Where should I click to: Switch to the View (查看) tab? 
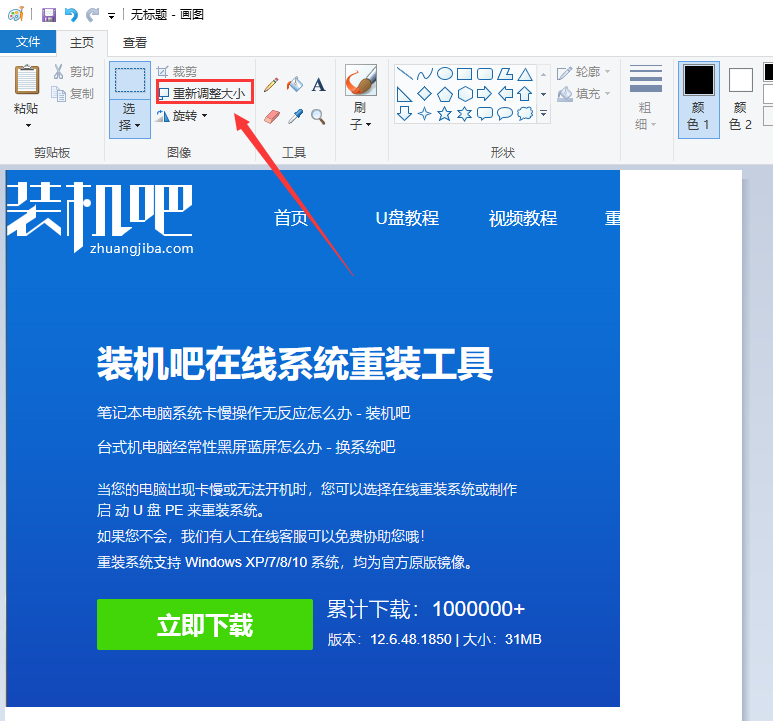(135, 42)
